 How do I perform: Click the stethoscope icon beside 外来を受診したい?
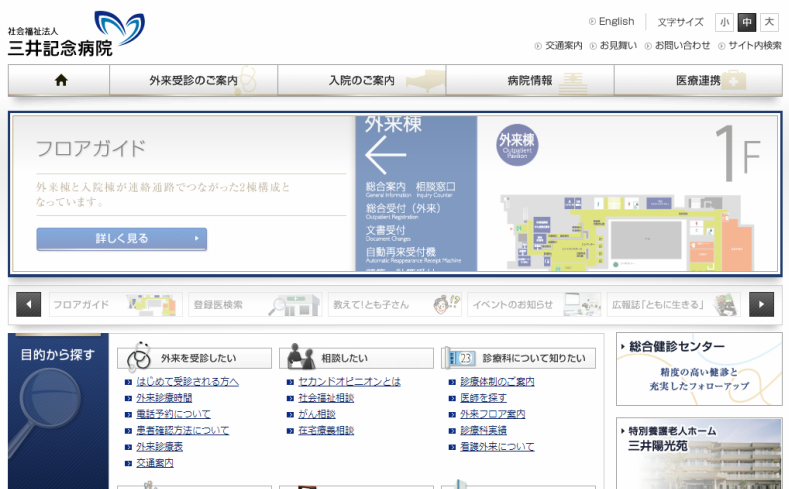[x=138, y=356]
